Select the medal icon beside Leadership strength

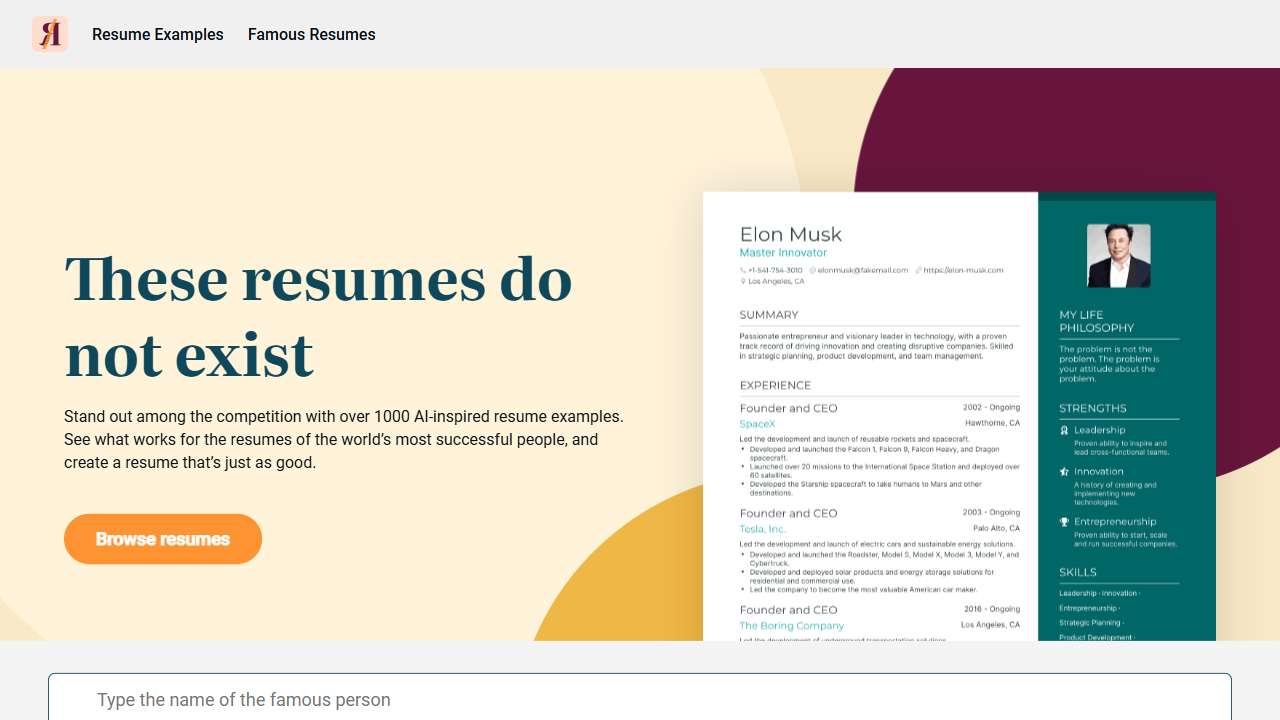[1064, 430]
